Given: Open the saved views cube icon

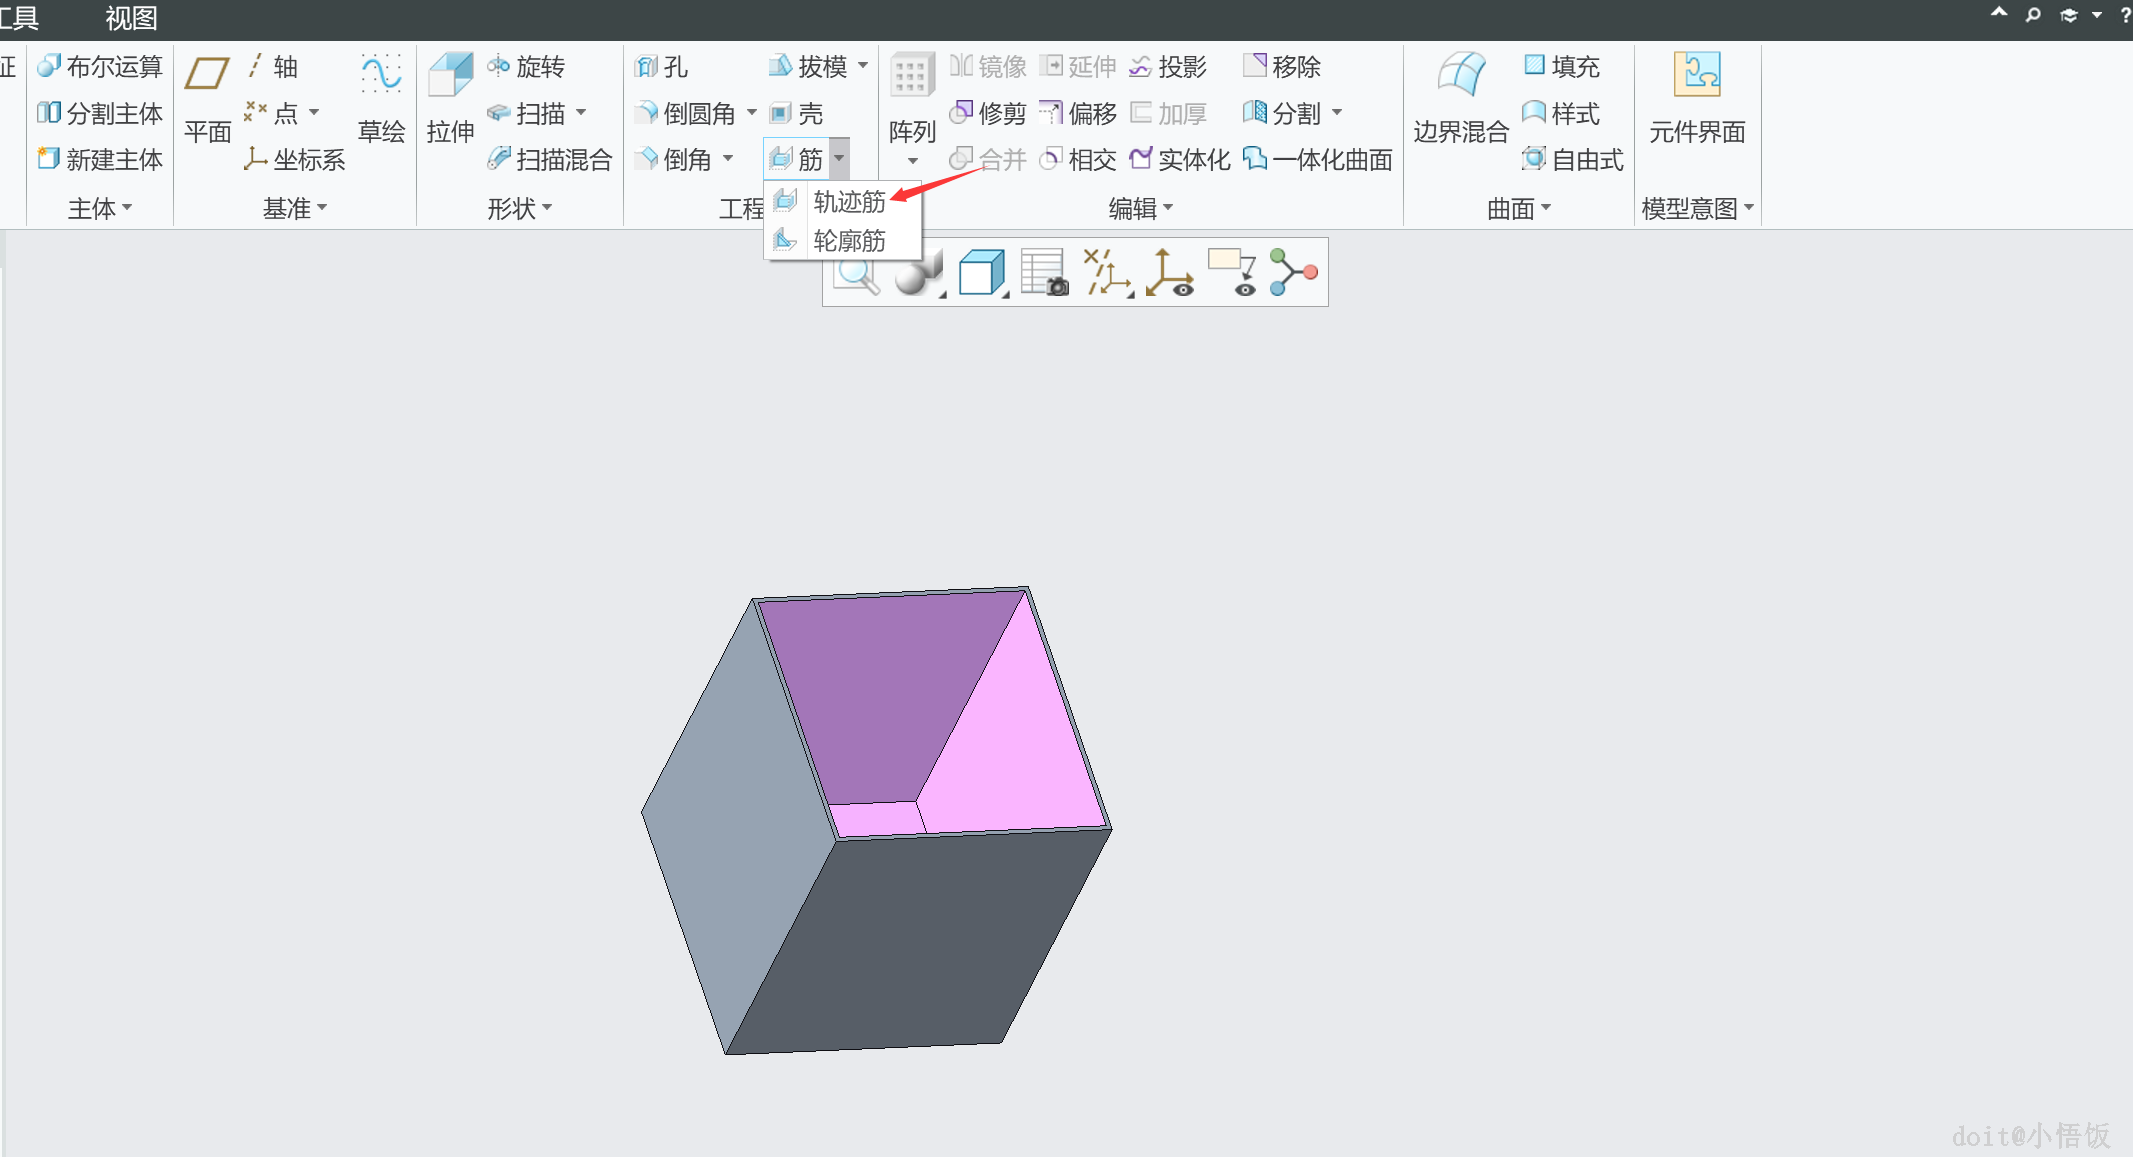Looking at the screenshot, I should (981, 272).
